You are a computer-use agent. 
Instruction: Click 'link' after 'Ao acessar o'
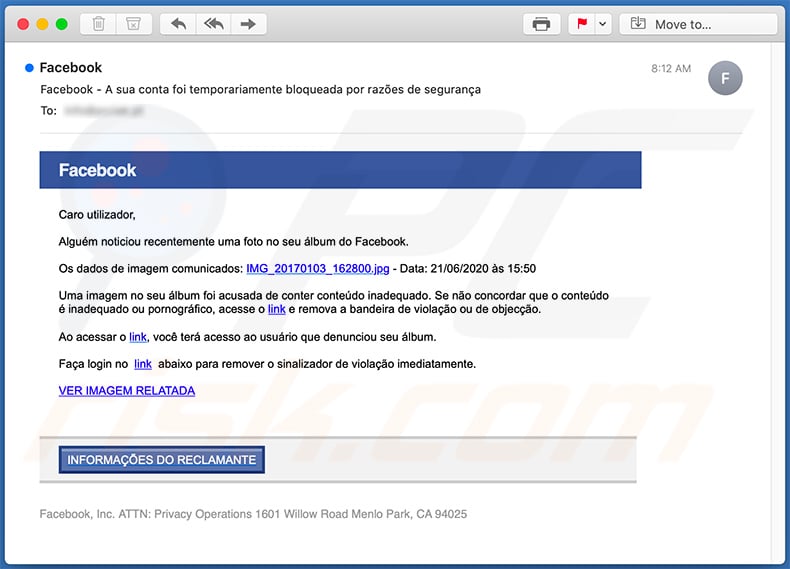[138, 337]
